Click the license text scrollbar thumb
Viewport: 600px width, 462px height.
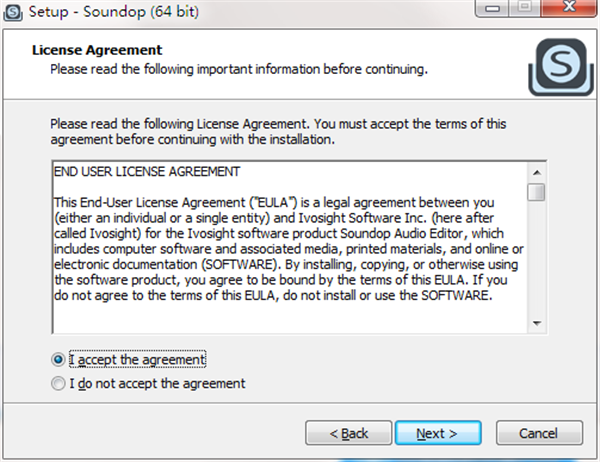(x=537, y=192)
